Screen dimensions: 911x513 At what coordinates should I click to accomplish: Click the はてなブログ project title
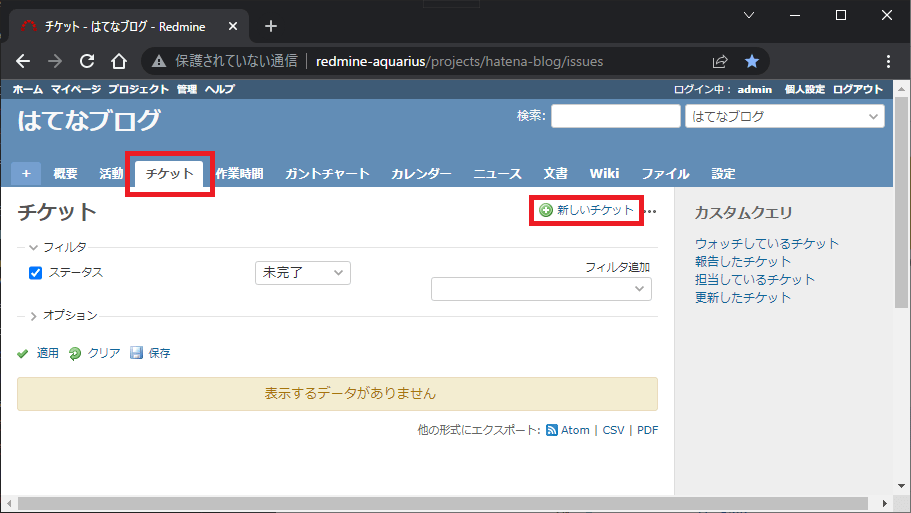(88, 120)
